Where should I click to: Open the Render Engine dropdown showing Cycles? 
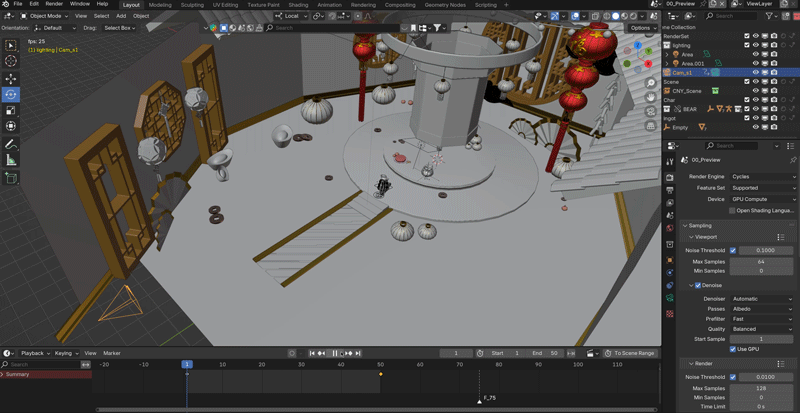[x=763, y=177]
